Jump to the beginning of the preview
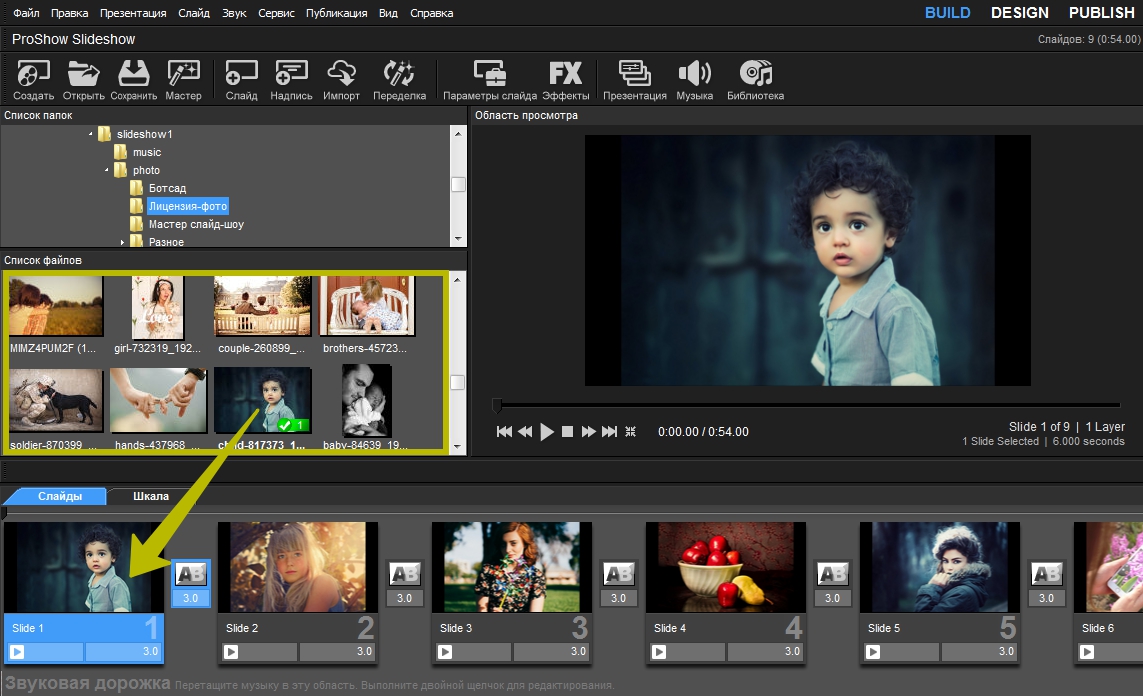1143x696 pixels. point(504,431)
